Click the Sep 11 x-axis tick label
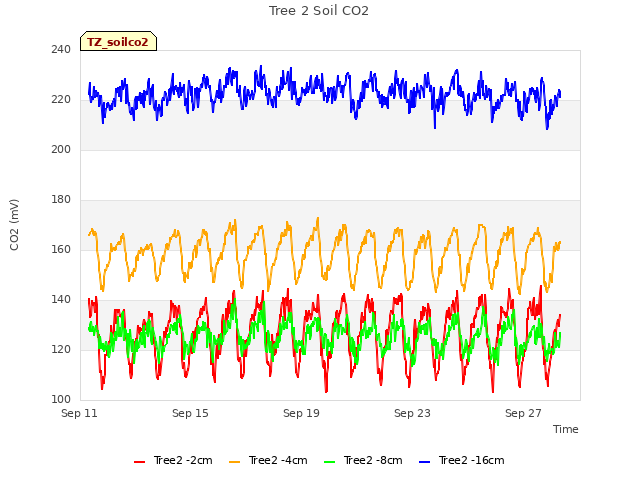The image size is (640, 480). click(79, 413)
